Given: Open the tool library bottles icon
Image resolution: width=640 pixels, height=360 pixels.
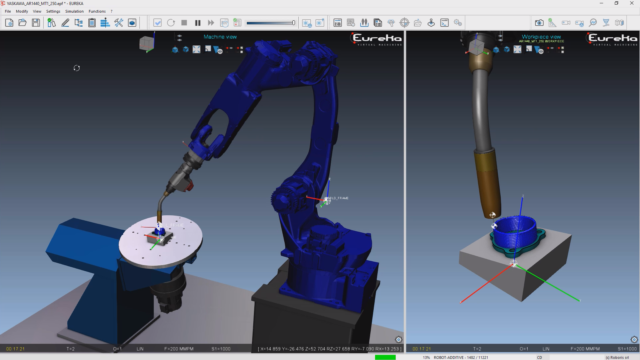Looking at the screenshot, I should (x=51, y=23).
